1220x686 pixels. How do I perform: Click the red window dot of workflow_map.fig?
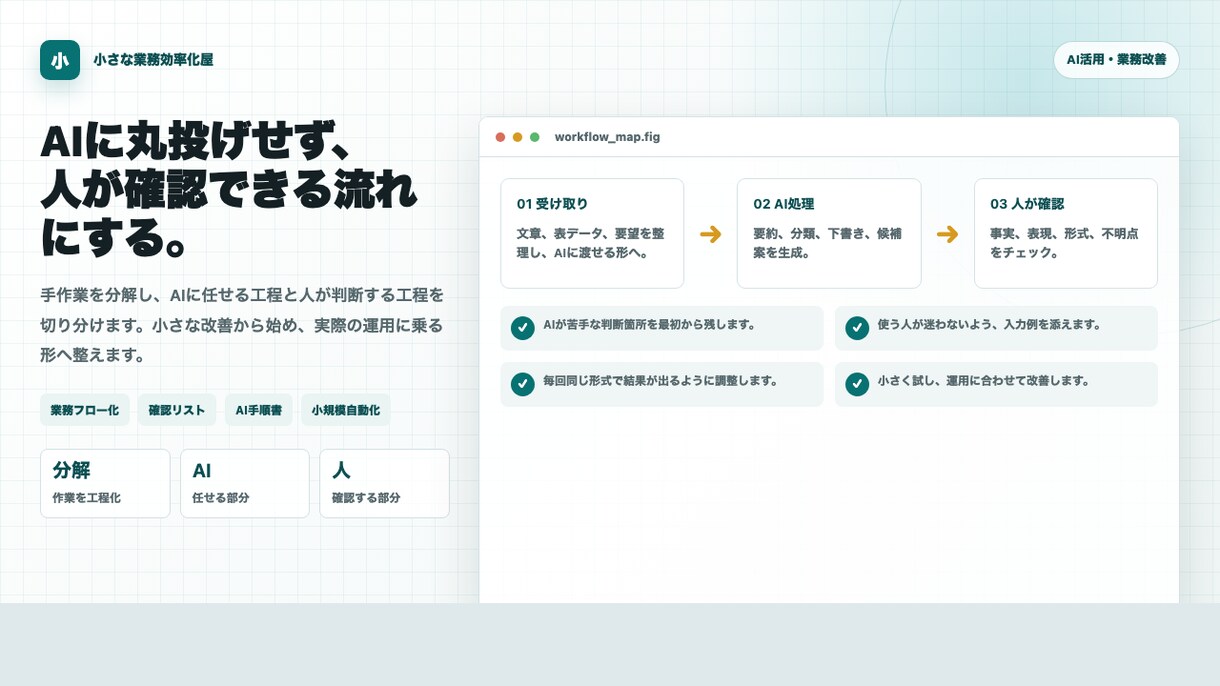tap(500, 137)
